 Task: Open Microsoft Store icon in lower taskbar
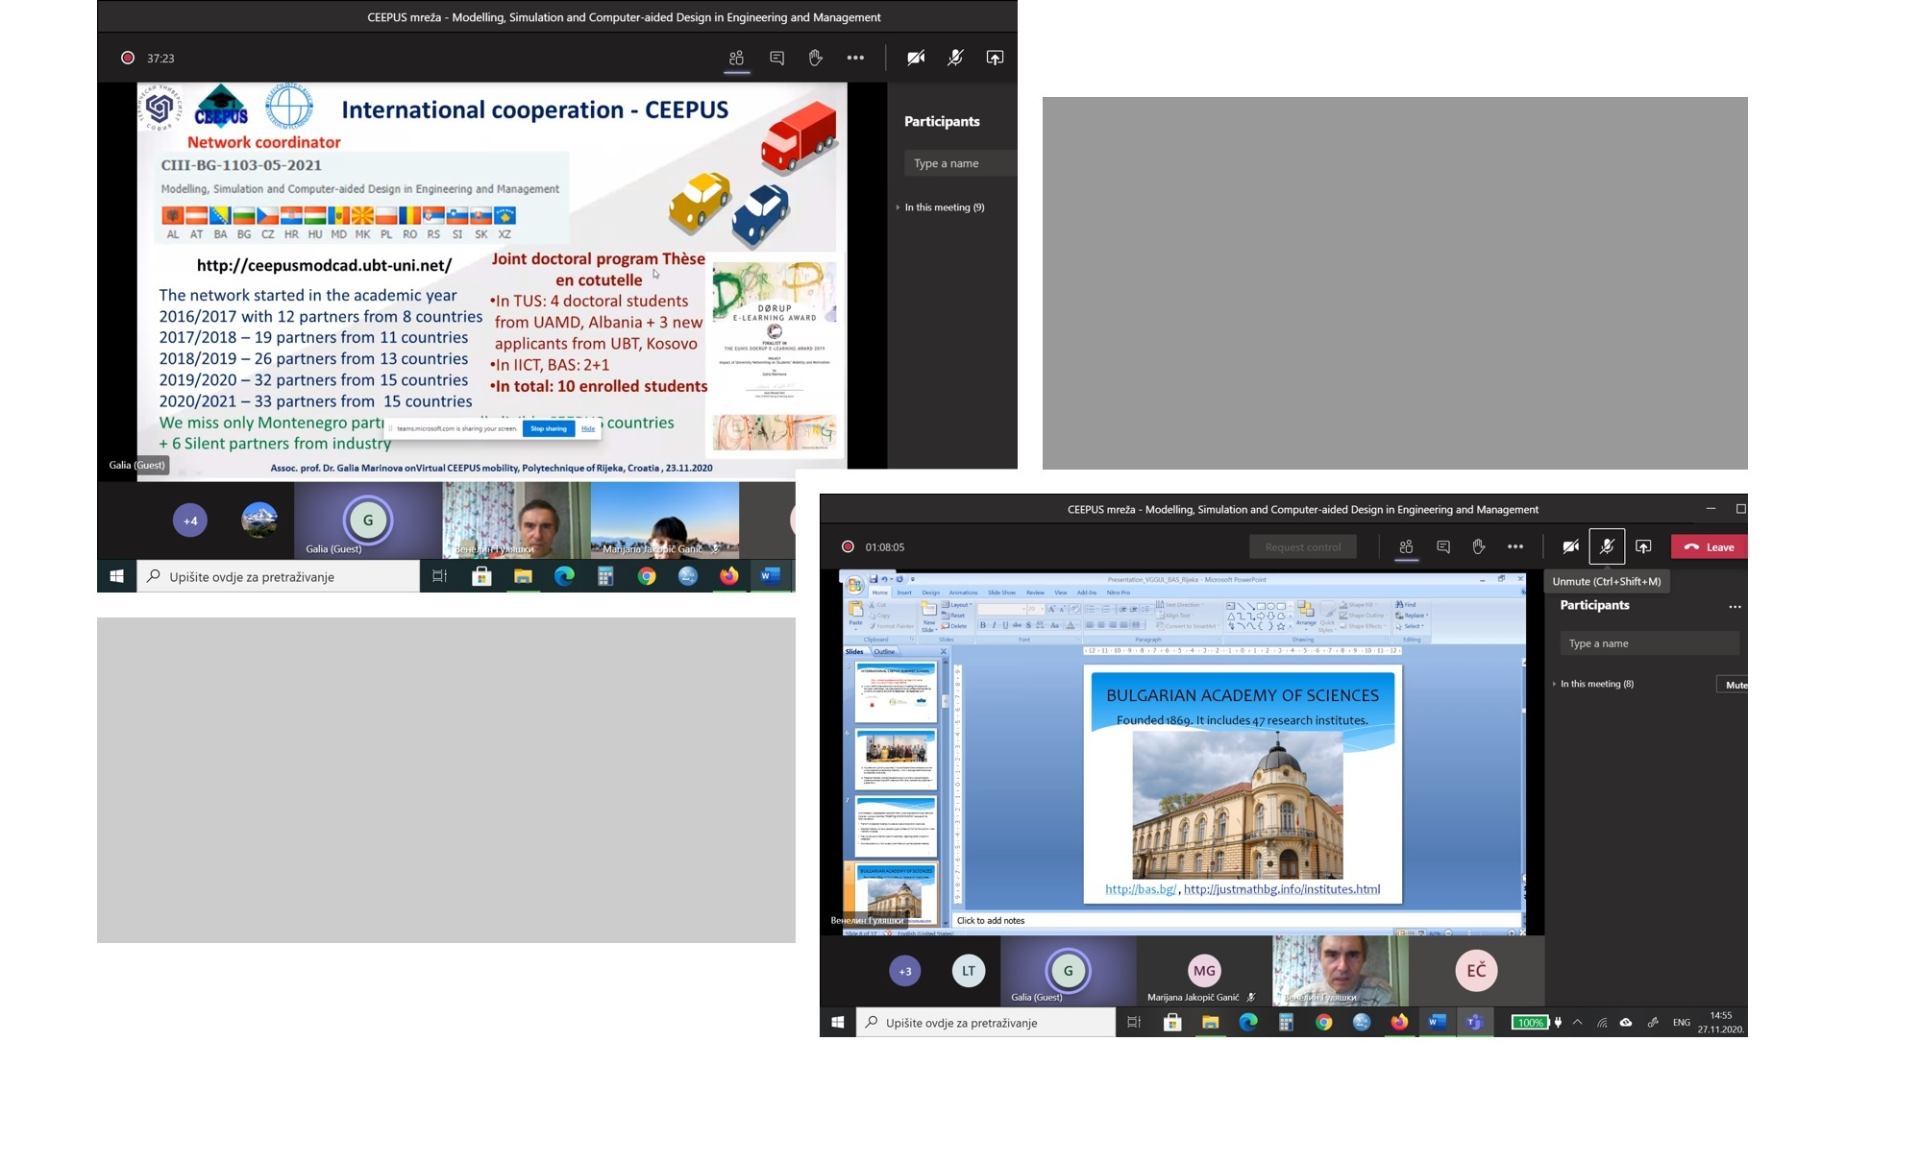(x=1172, y=1022)
